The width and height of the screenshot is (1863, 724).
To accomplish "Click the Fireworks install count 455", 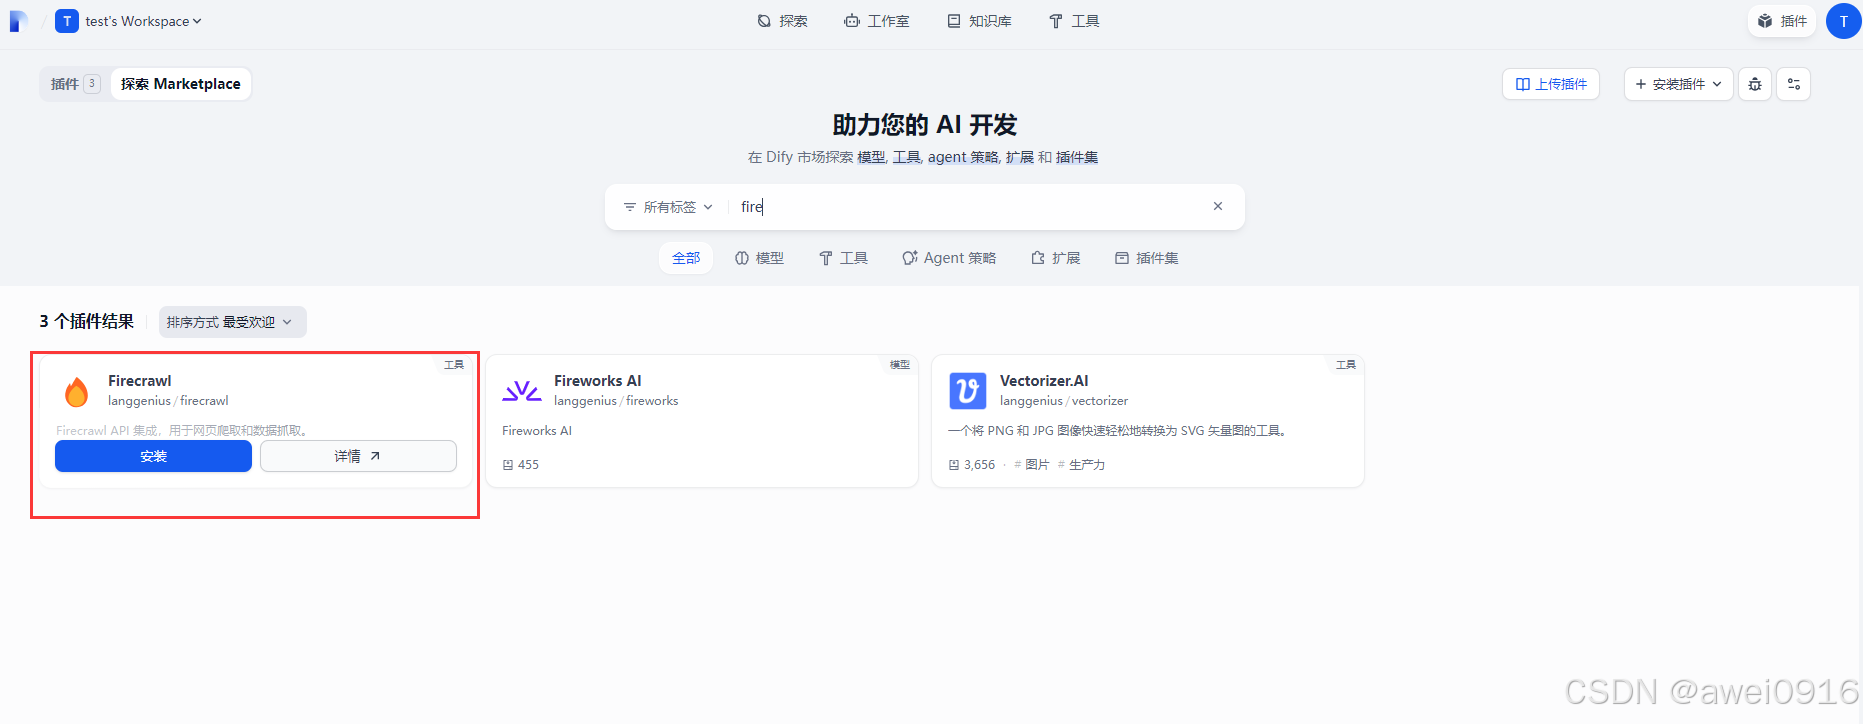I will [x=521, y=465].
